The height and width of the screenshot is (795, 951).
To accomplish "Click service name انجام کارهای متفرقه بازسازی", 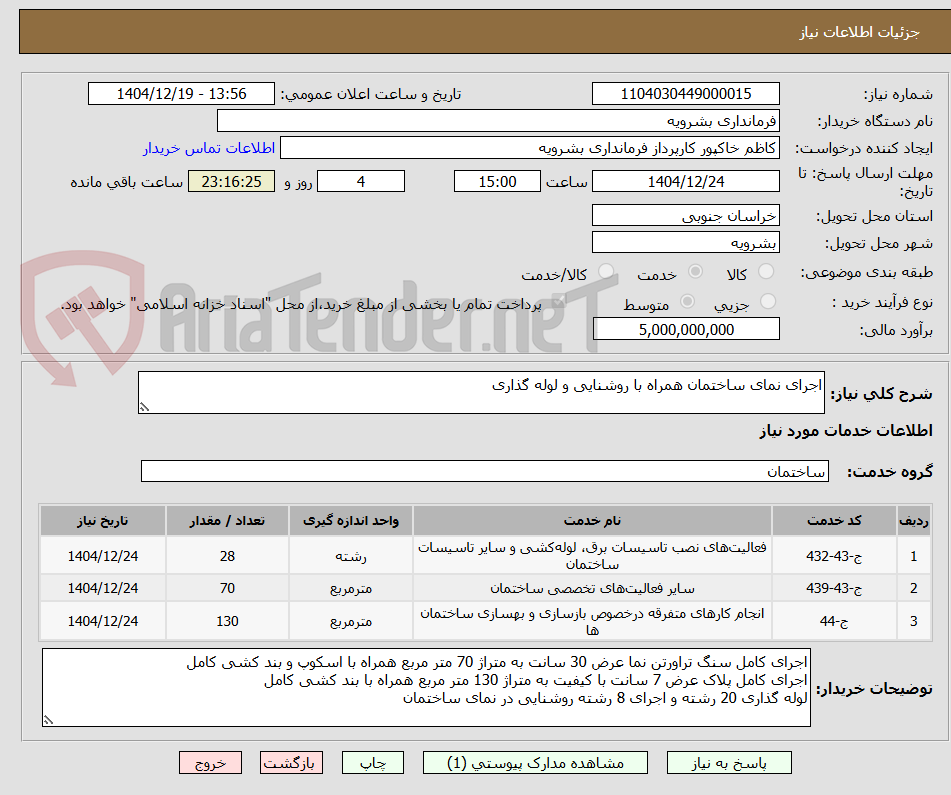I will 592,621.
